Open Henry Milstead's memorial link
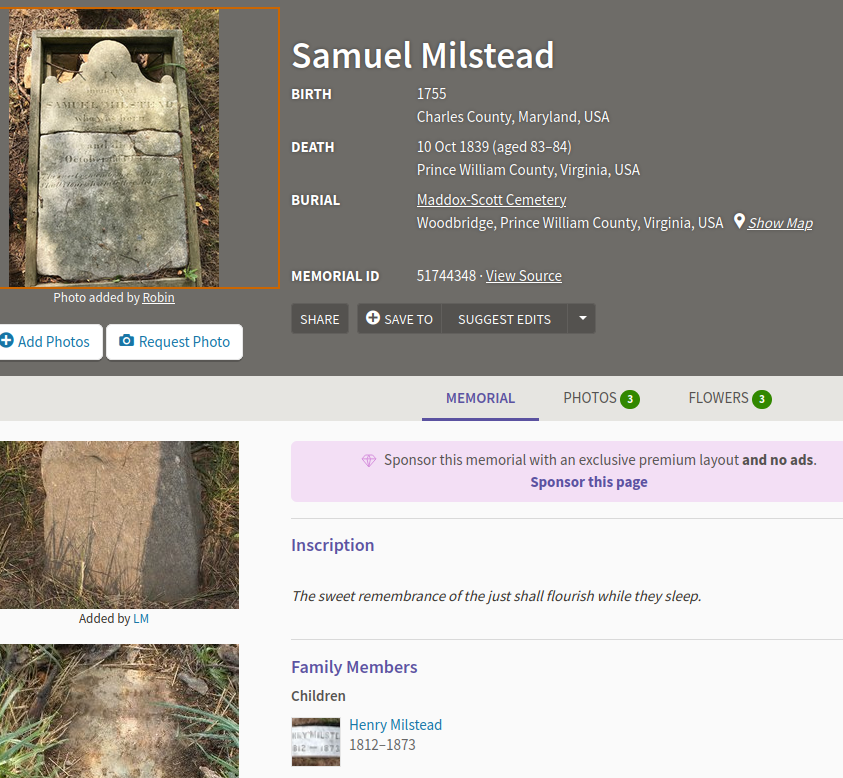The height and width of the screenshot is (778, 843). 395,725
